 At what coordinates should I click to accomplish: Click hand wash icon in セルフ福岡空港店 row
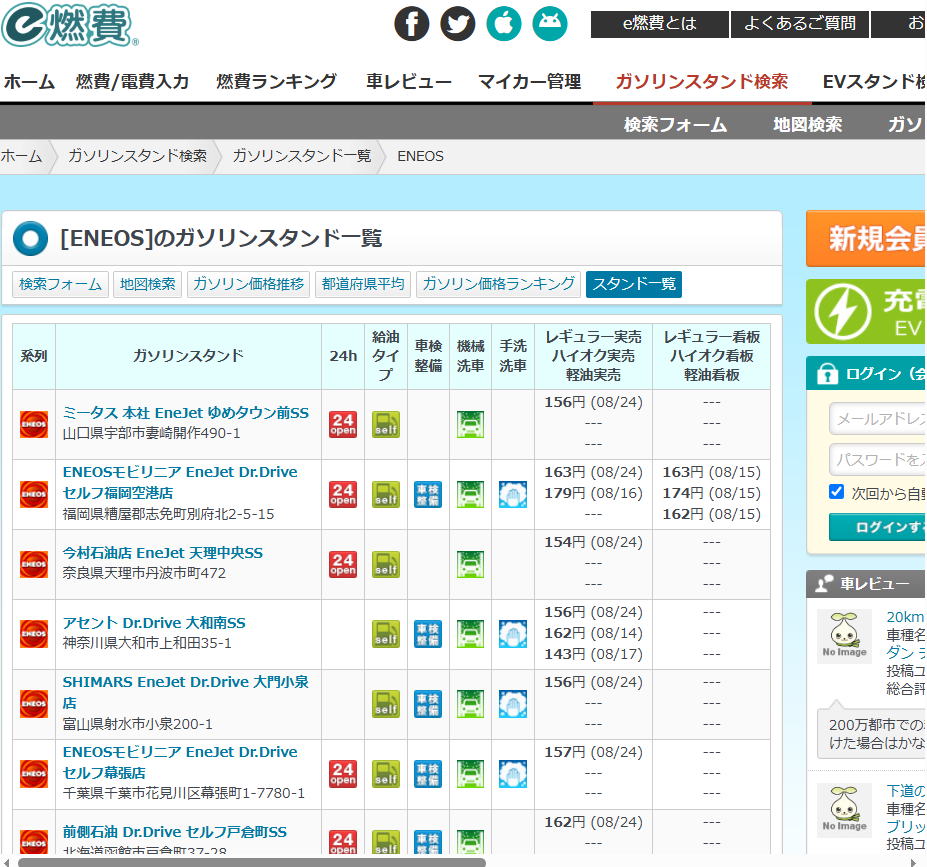tap(513, 494)
